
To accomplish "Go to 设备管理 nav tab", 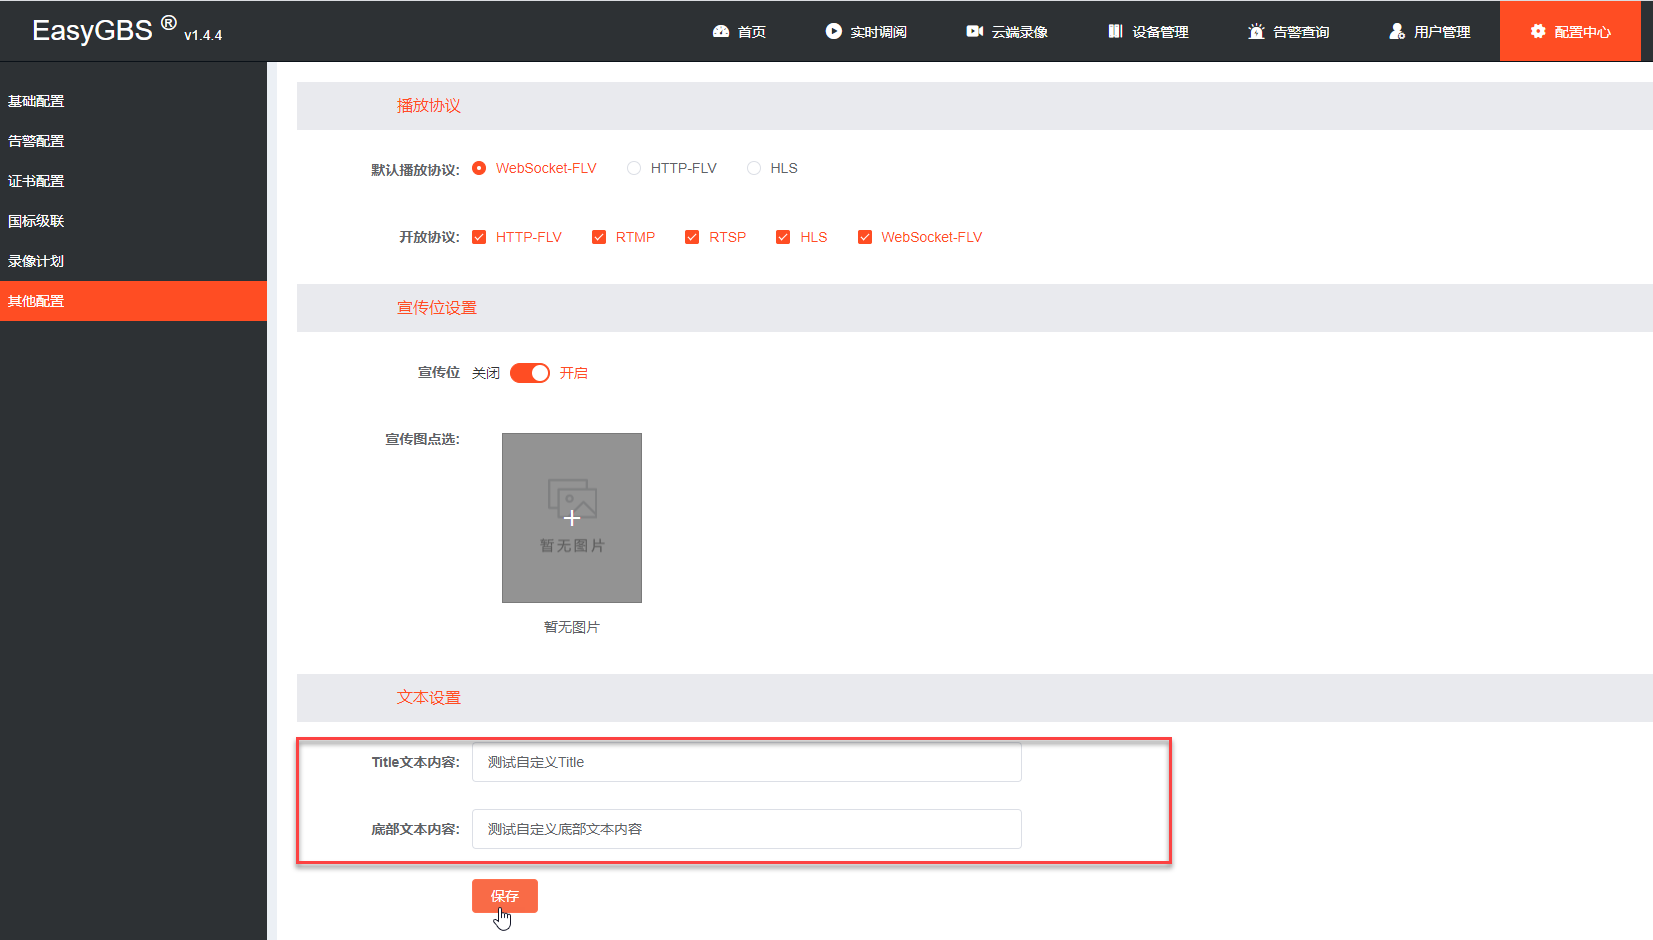I will (x=1148, y=32).
